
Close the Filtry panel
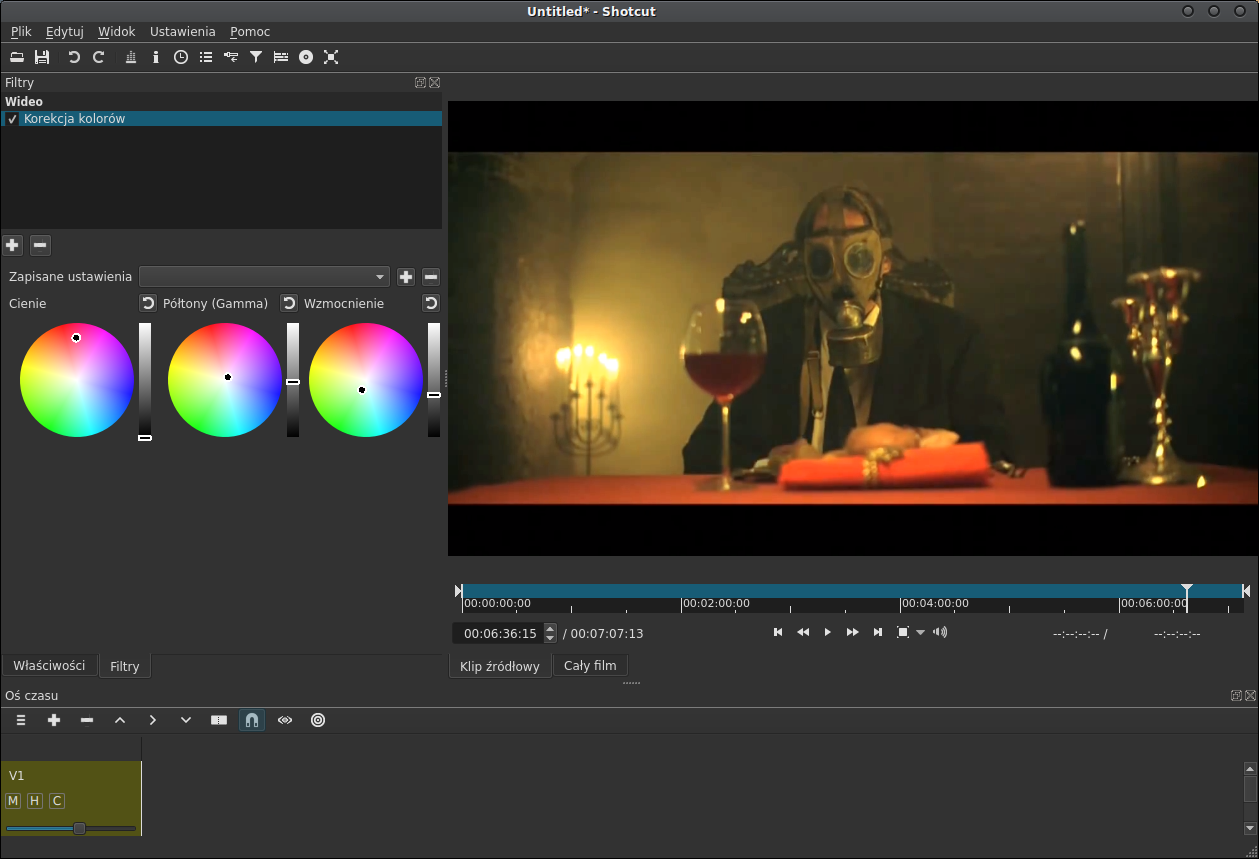point(434,83)
